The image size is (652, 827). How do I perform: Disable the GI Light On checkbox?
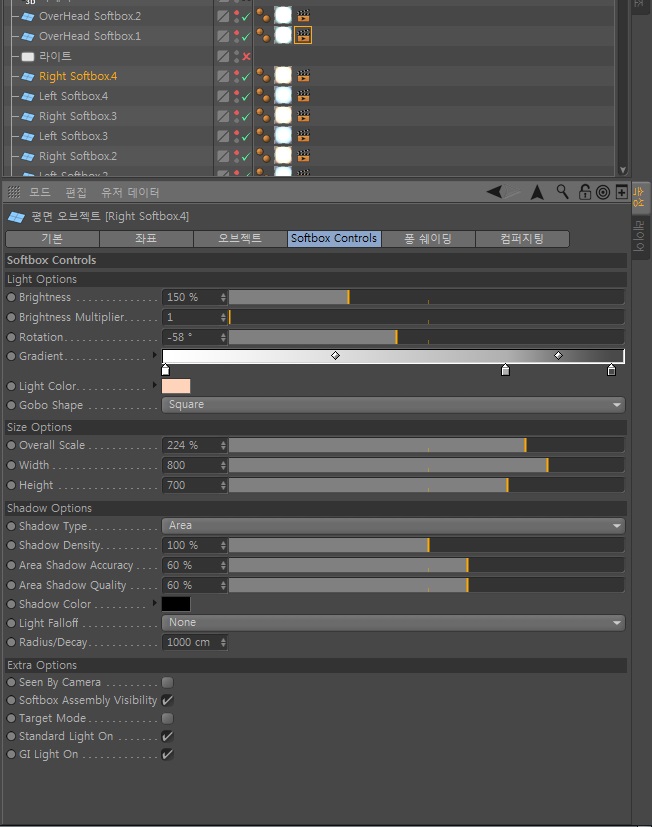[168, 754]
